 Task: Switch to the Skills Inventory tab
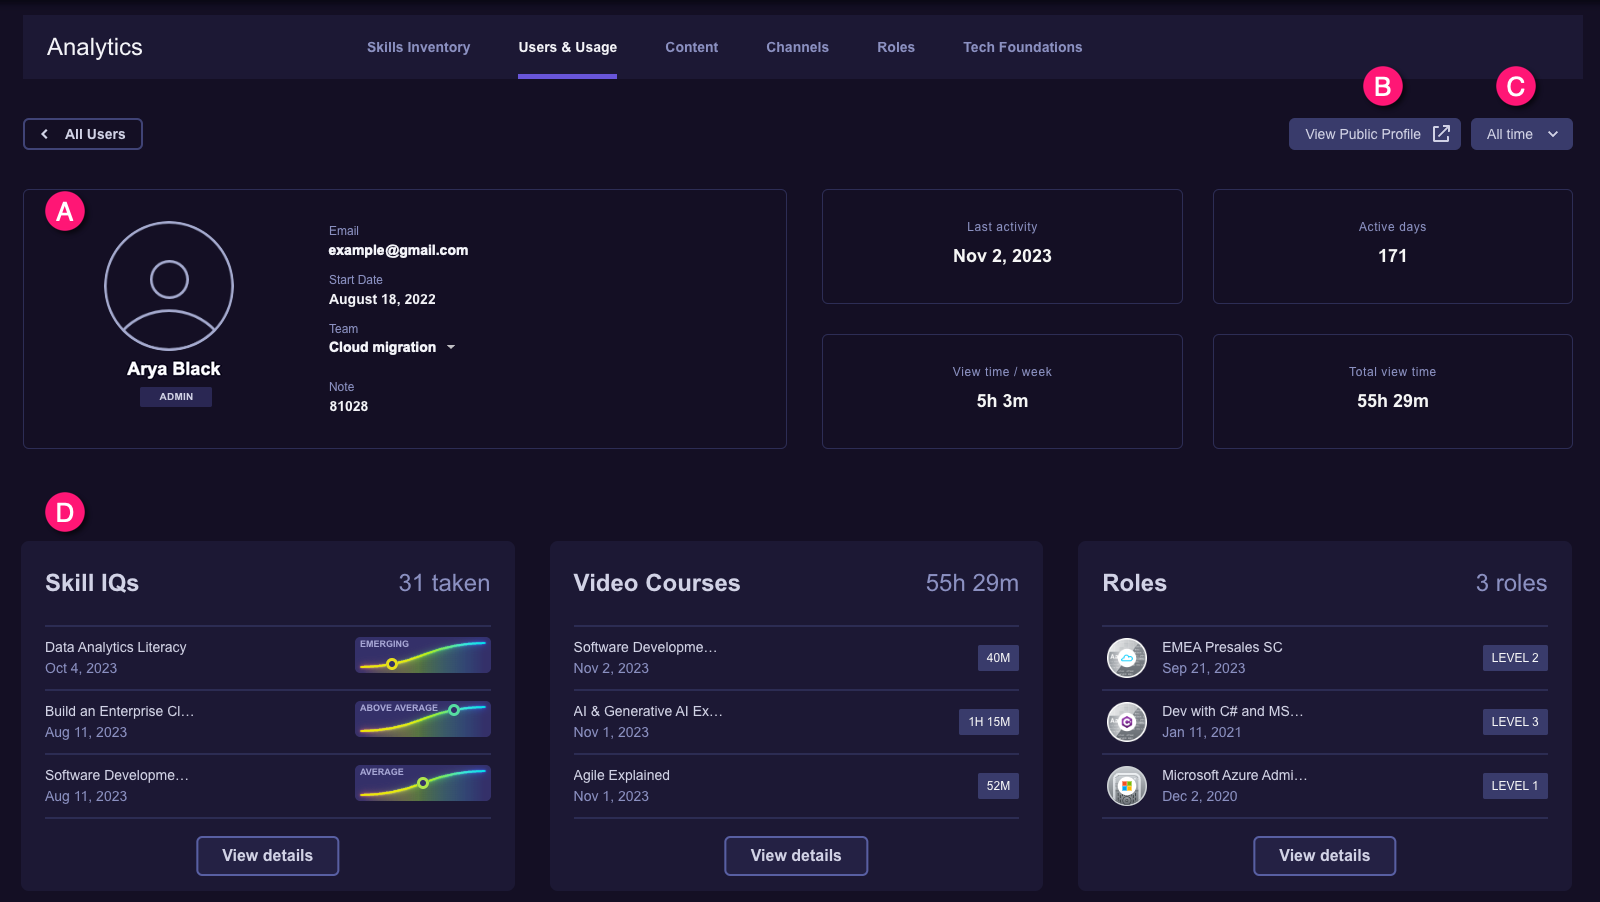[x=418, y=47]
